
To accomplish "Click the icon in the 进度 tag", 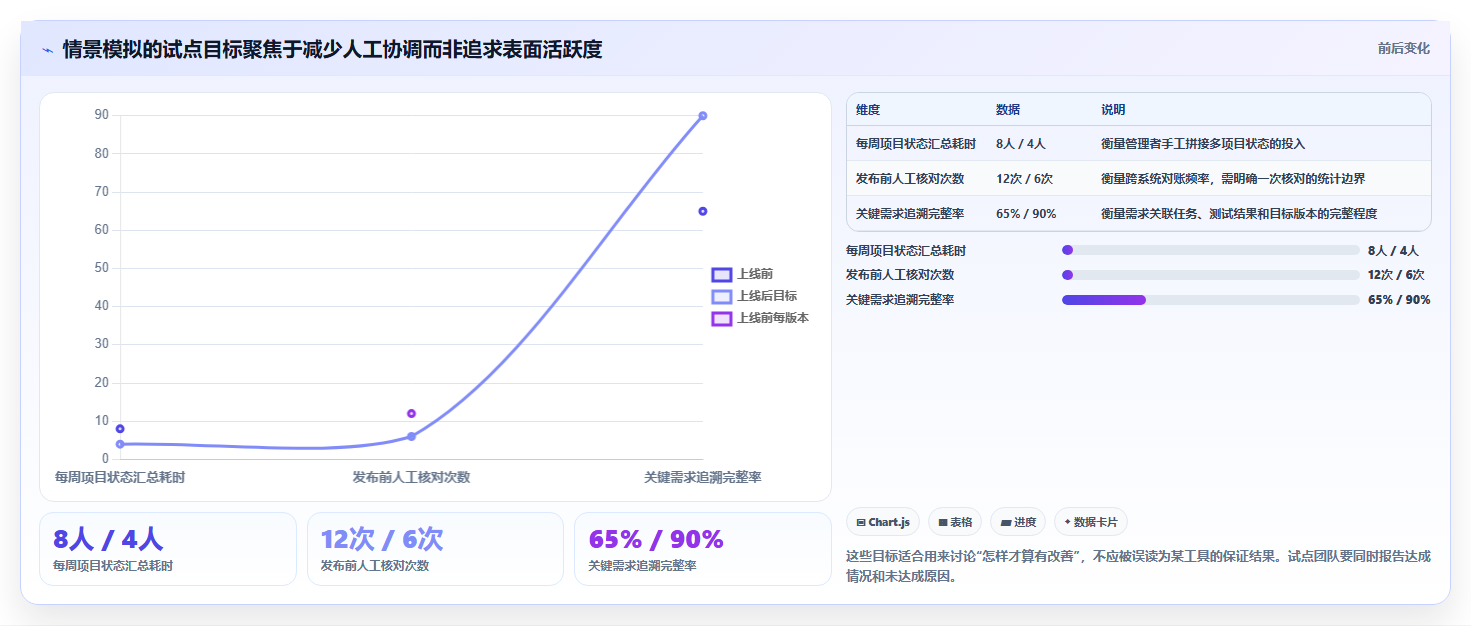I will [1005, 522].
